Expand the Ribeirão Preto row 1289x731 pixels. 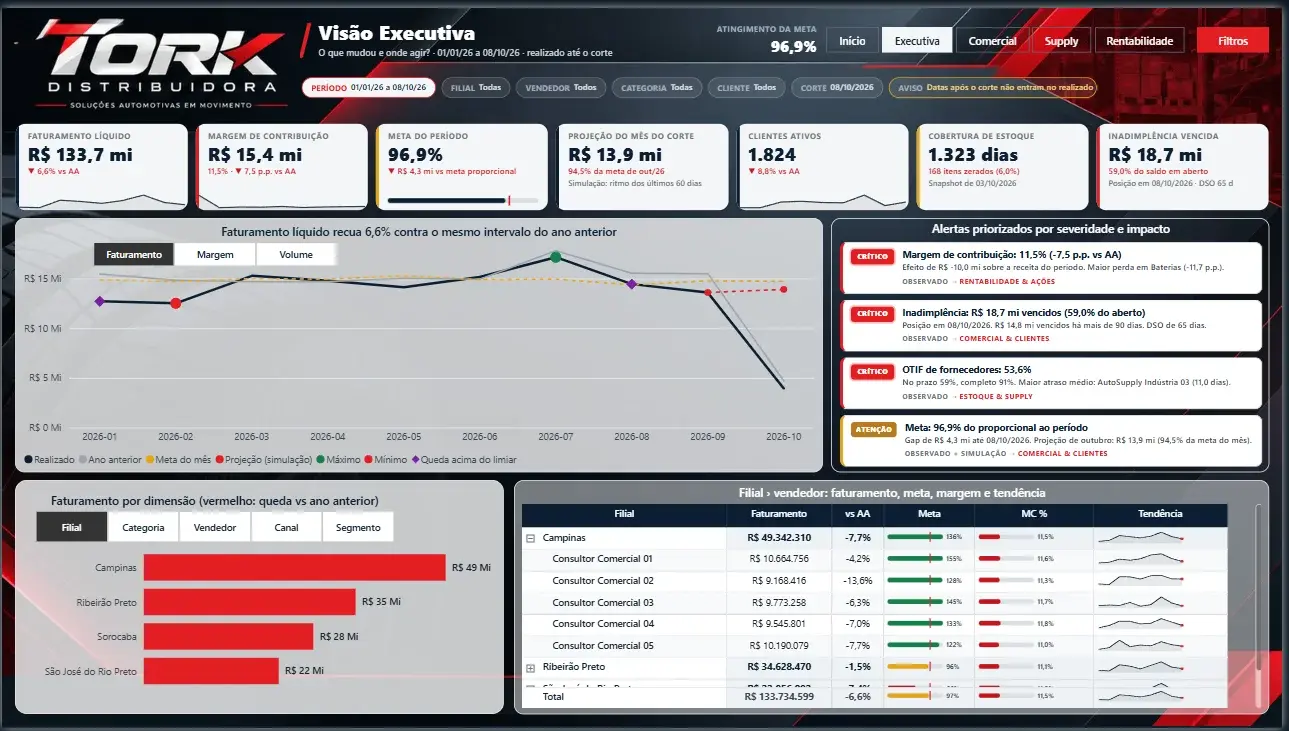coord(530,667)
